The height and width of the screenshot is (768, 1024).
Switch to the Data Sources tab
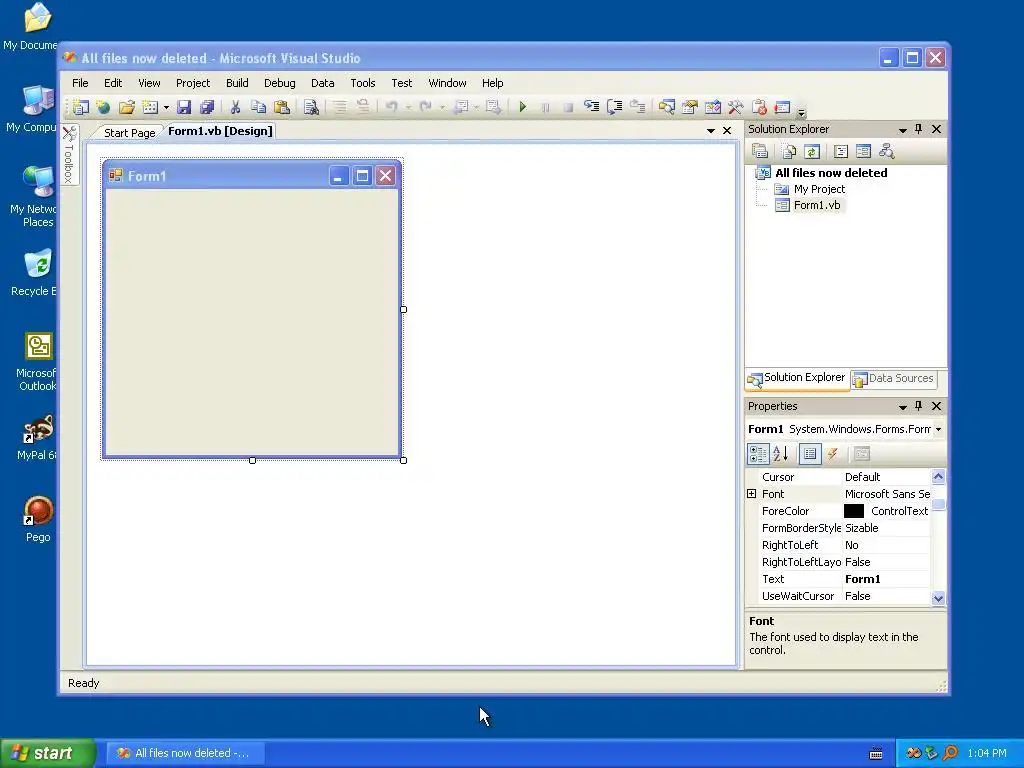click(x=893, y=379)
